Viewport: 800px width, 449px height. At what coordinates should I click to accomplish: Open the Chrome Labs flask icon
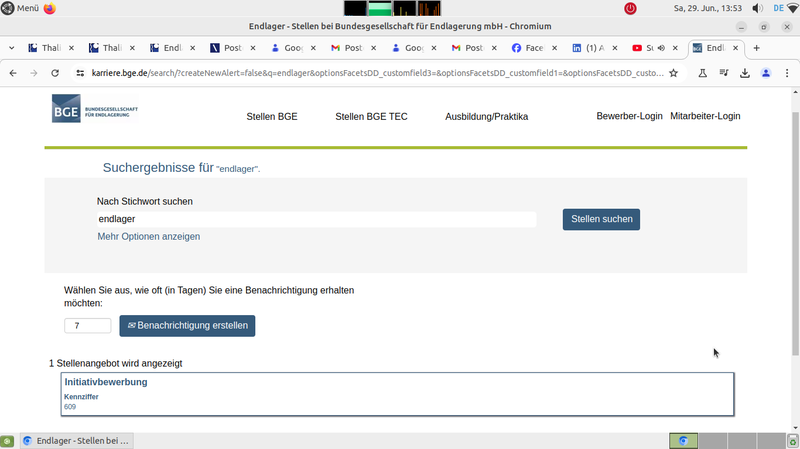pyautogui.click(x=703, y=73)
